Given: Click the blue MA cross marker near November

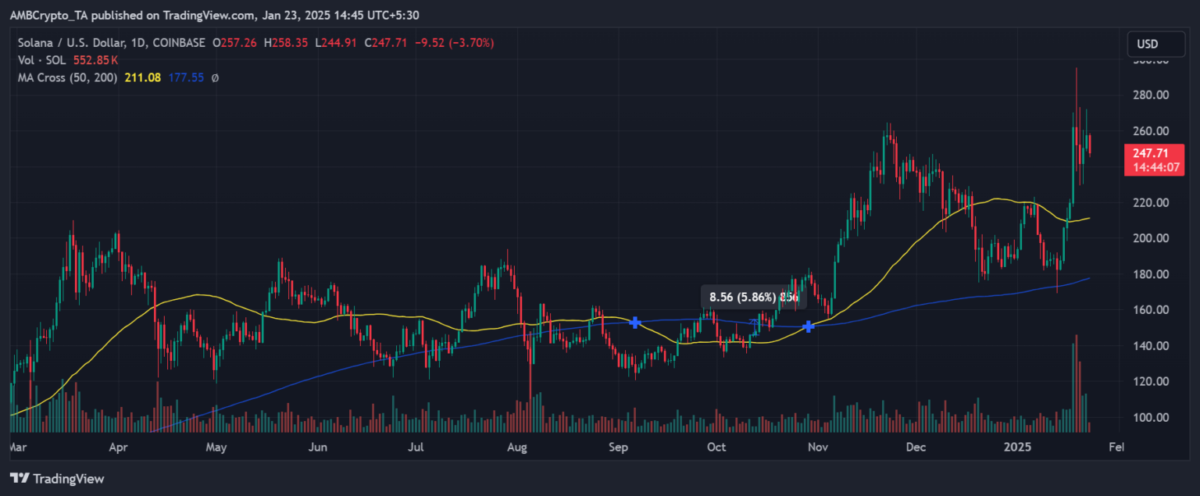Looking at the screenshot, I should 808,326.
